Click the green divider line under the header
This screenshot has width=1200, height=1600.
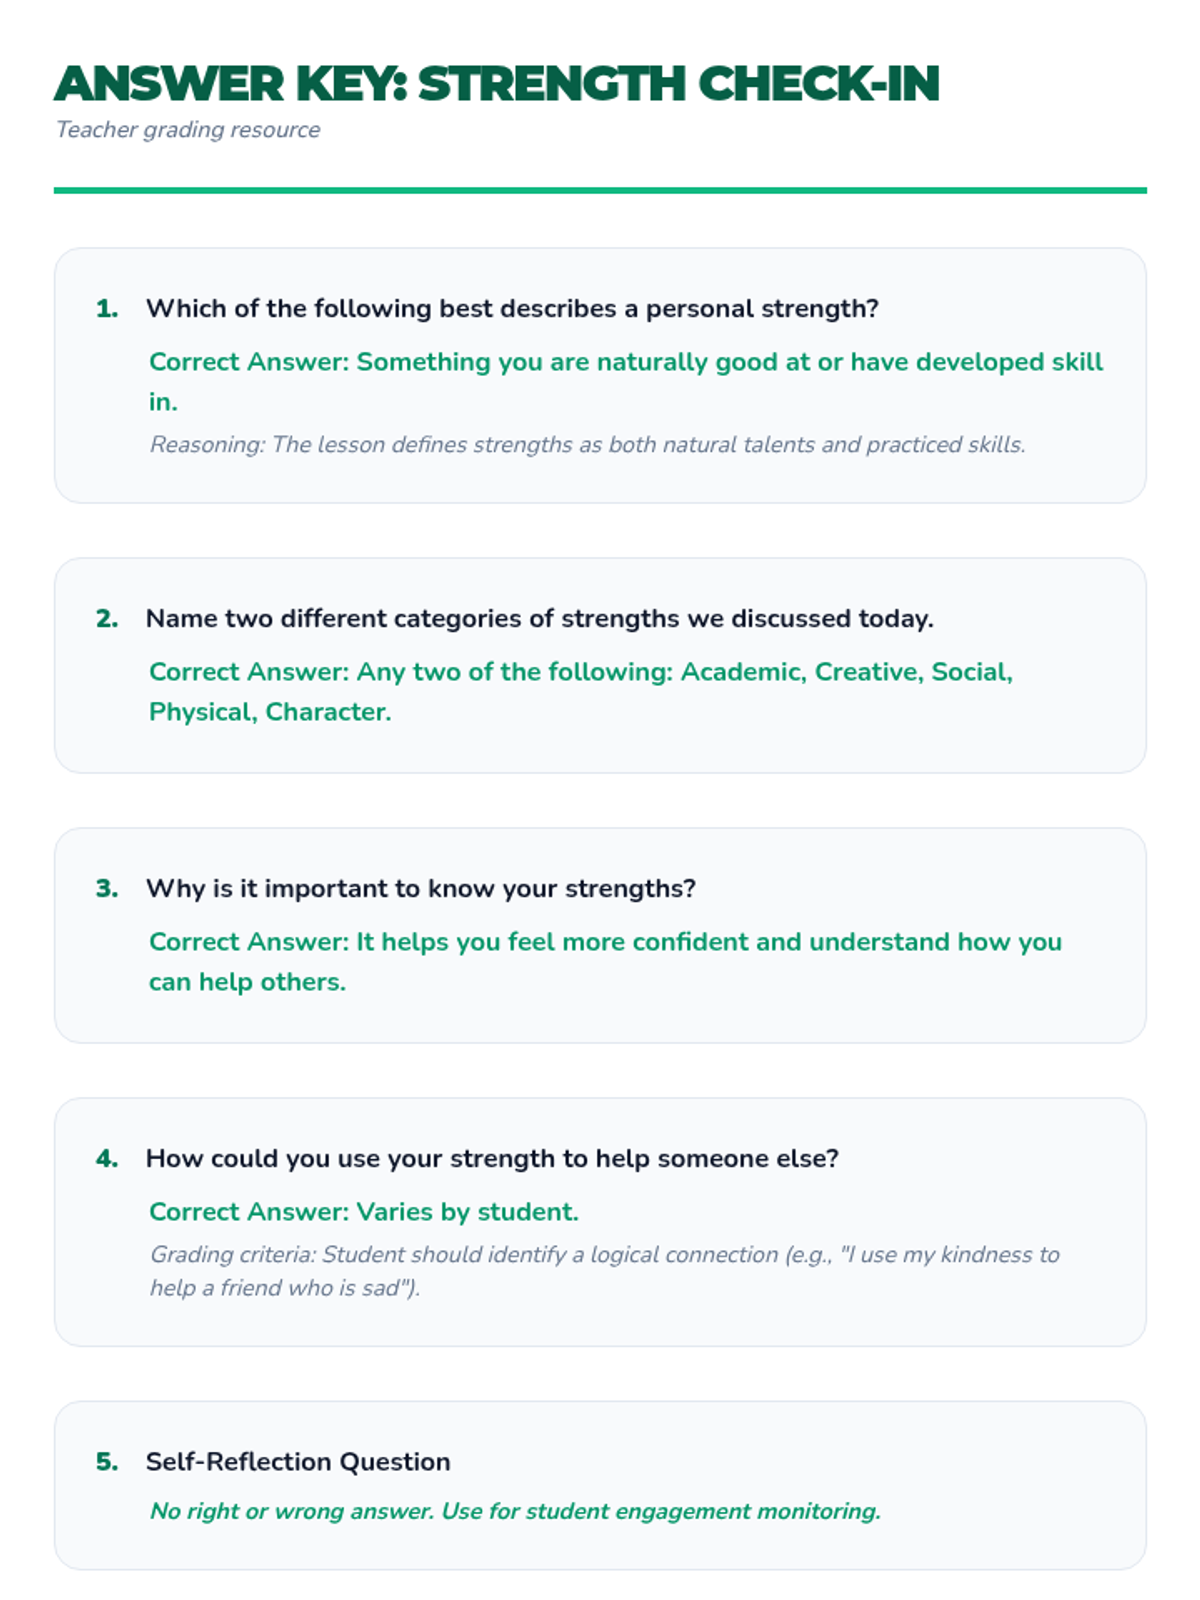600,190
